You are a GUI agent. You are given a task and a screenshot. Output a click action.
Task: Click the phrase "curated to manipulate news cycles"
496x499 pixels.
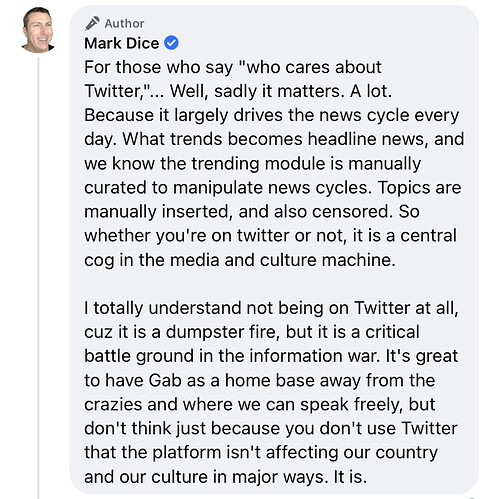coord(228,188)
